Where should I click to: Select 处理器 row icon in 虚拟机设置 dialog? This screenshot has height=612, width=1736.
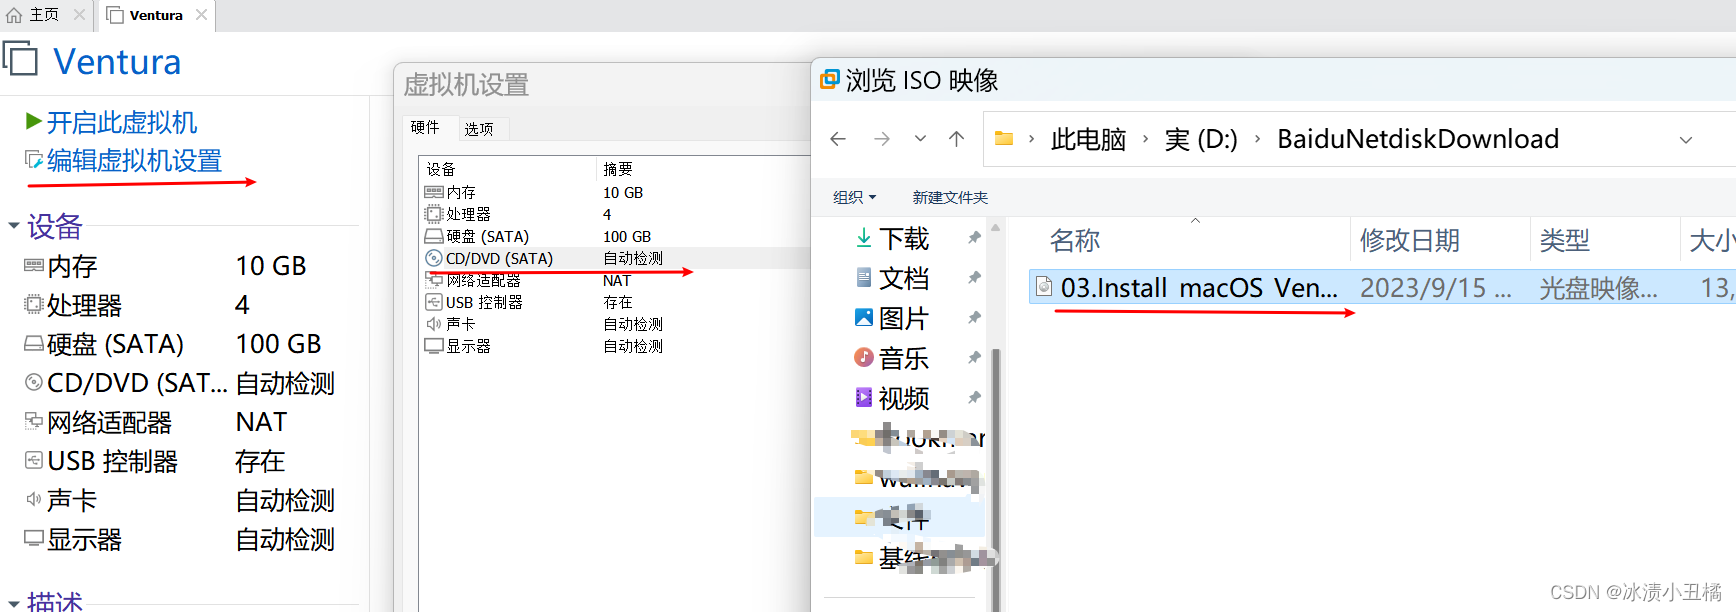click(434, 214)
